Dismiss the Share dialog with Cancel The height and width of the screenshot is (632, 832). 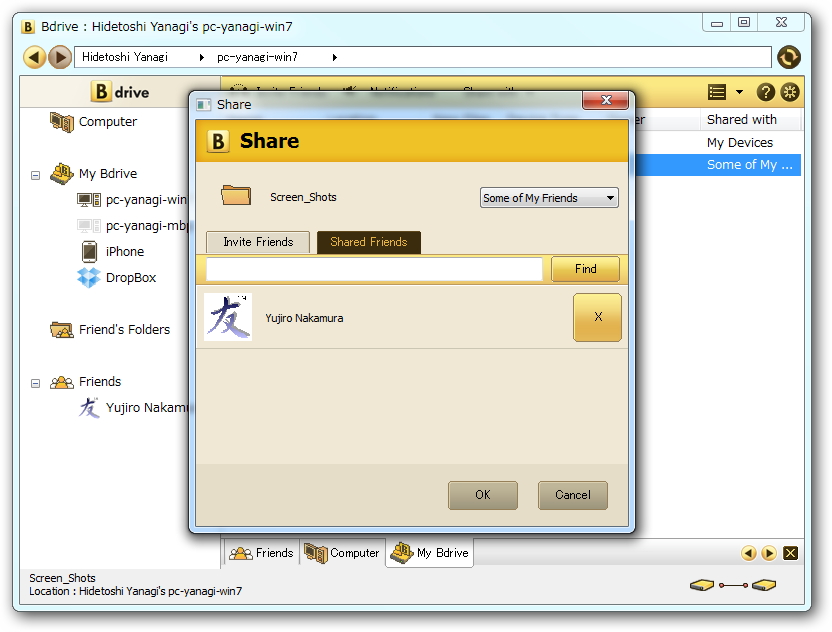click(x=573, y=495)
